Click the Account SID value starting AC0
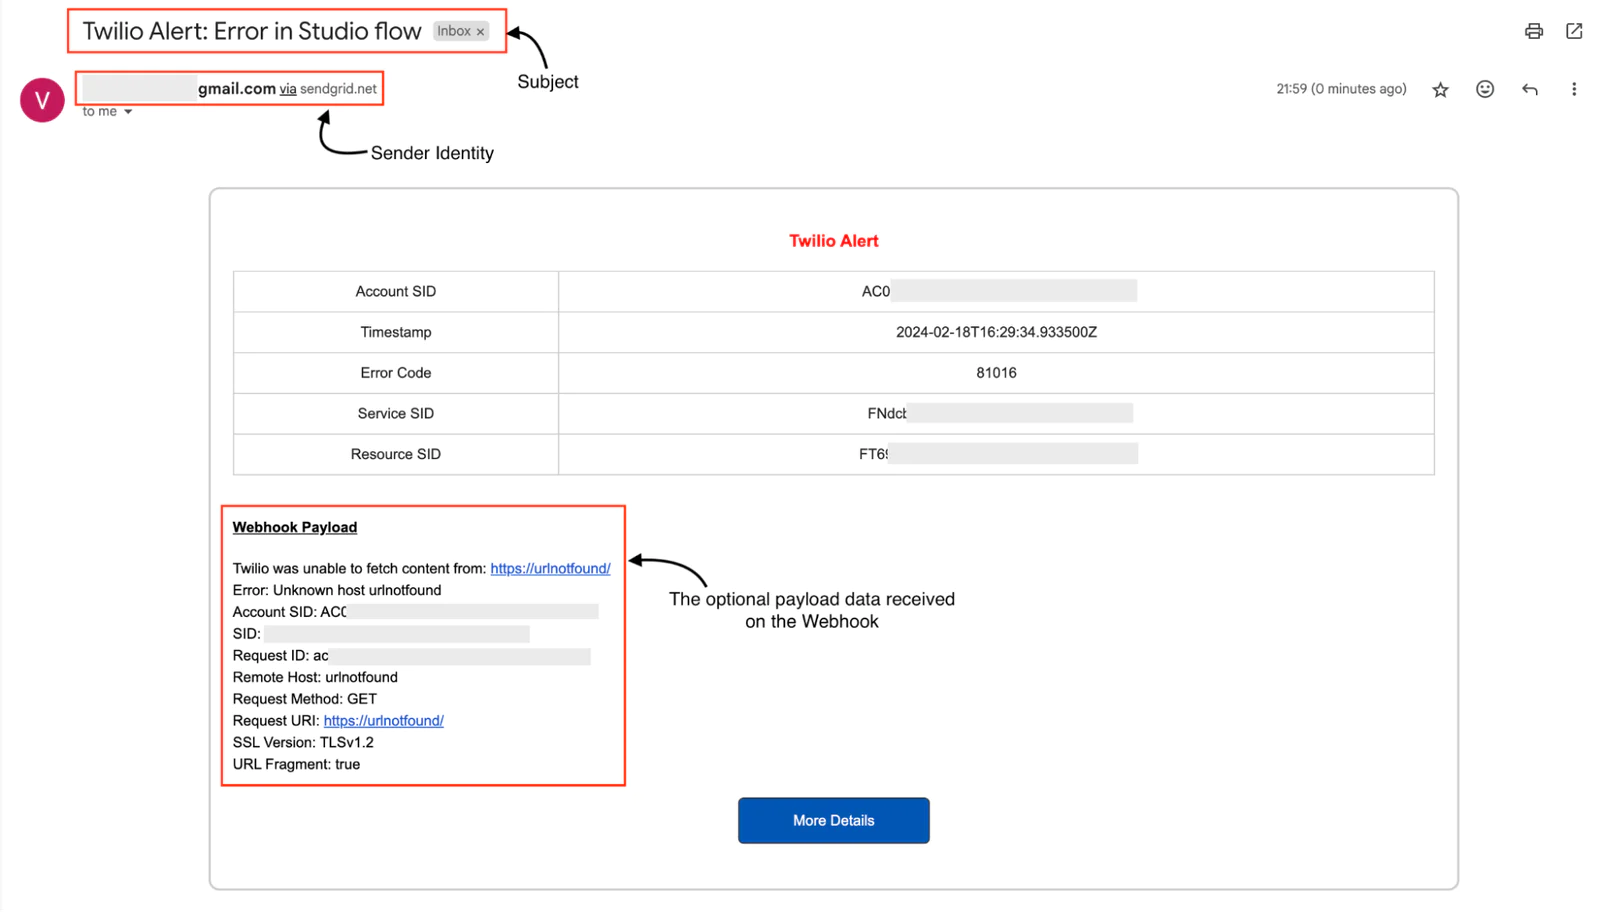Screen dimensions: 1600x912 (x=998, y=291)
